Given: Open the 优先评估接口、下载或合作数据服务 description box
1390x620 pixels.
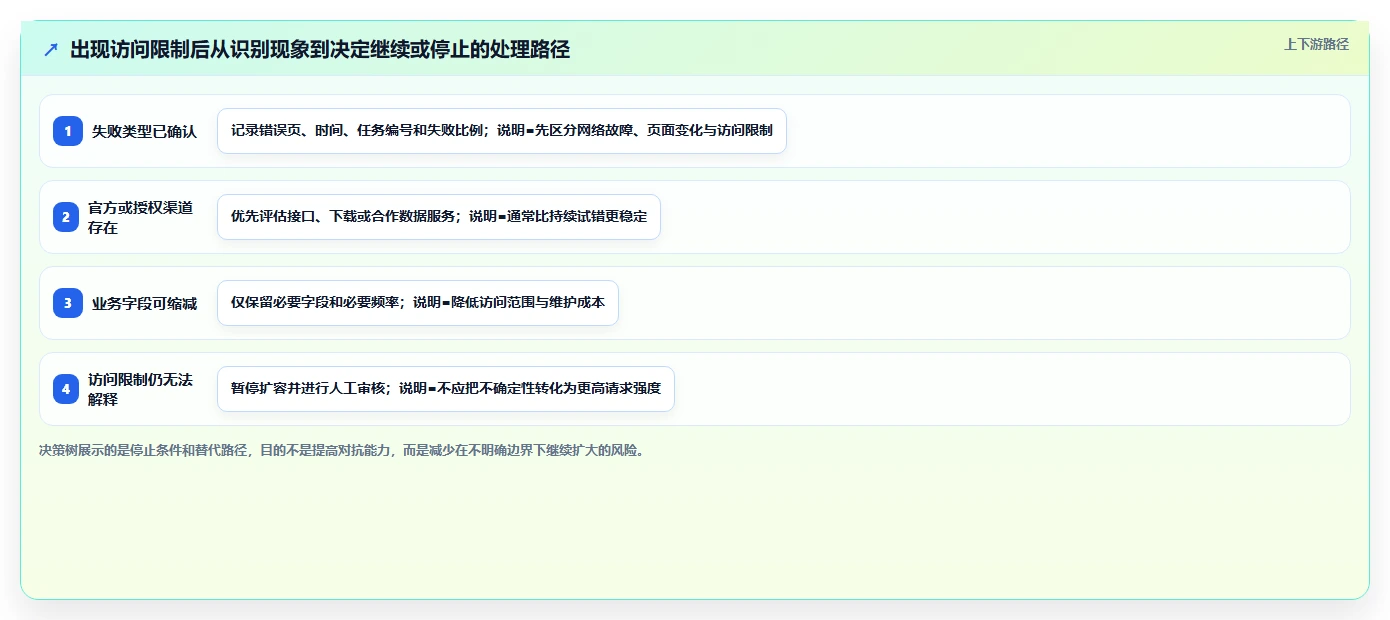Looking at the screenshot, I should pyautogui.click(x=439, y=217).
